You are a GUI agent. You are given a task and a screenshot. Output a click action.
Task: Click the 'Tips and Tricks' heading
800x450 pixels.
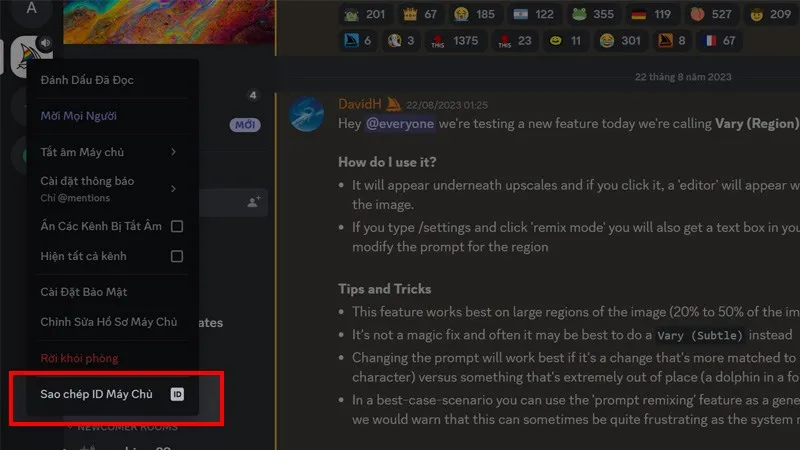click(x=385, y=289)
